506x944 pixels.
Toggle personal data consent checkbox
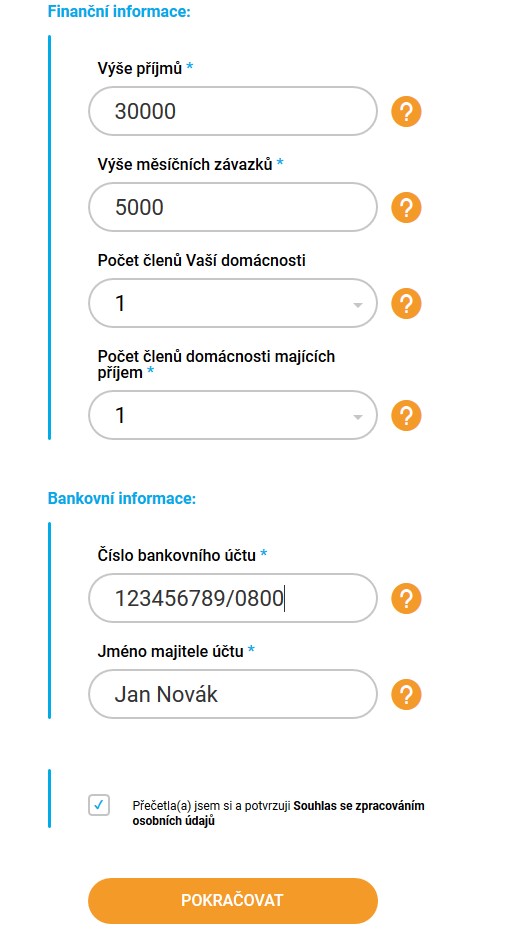coord(99,805)
